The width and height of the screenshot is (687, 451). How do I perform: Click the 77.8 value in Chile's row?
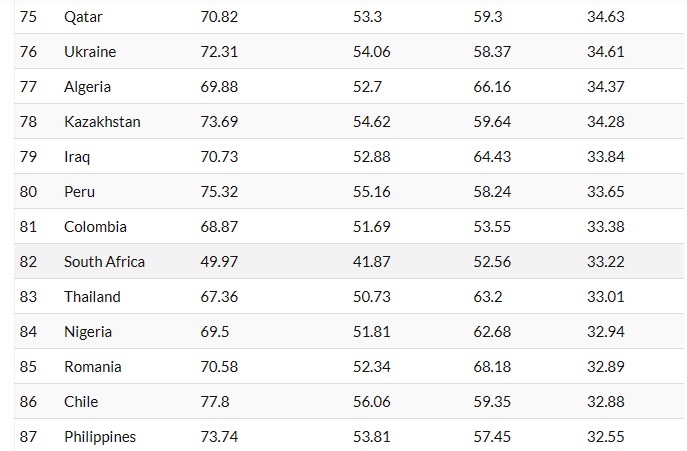(215, 402)
